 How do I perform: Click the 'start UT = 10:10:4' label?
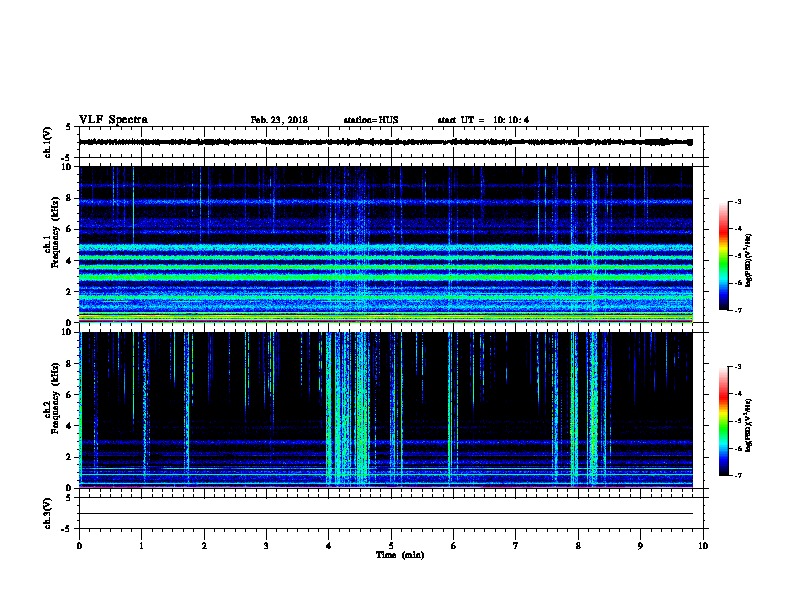pyautogui.click(x=483, y=120)
